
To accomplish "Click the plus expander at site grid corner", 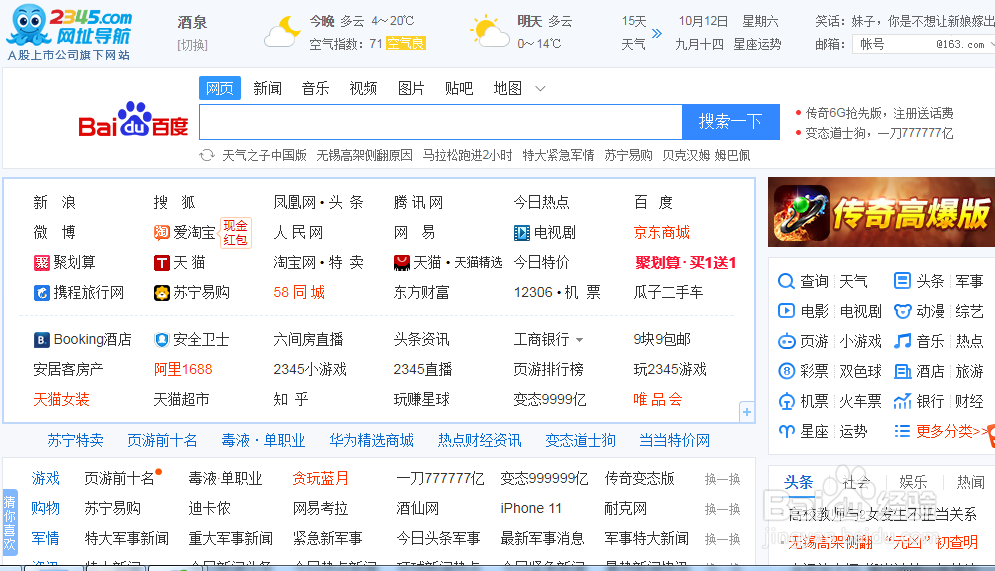I will pyautogui.click(x=747, y=412).
